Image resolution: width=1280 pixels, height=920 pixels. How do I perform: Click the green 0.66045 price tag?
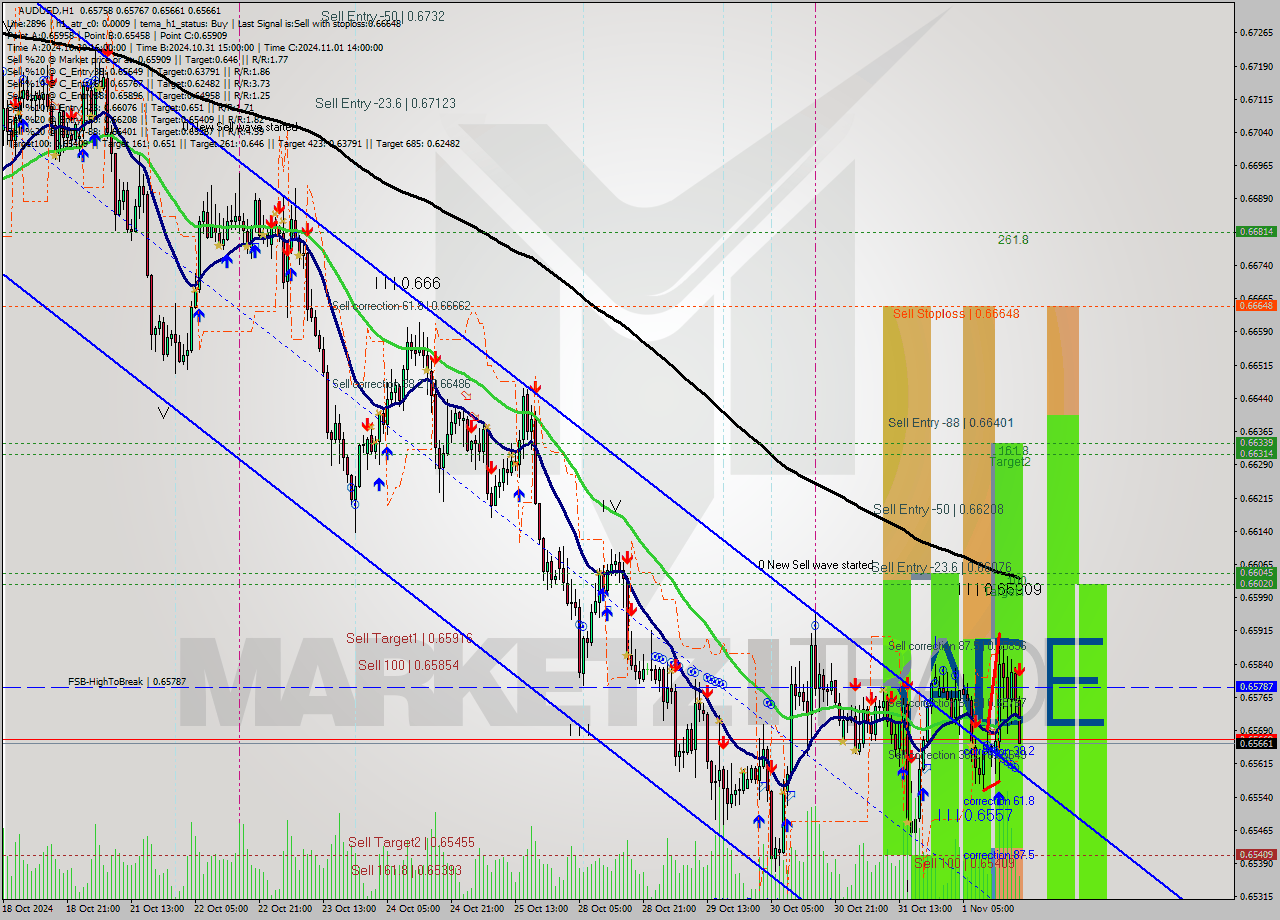tap(1255, 573)
